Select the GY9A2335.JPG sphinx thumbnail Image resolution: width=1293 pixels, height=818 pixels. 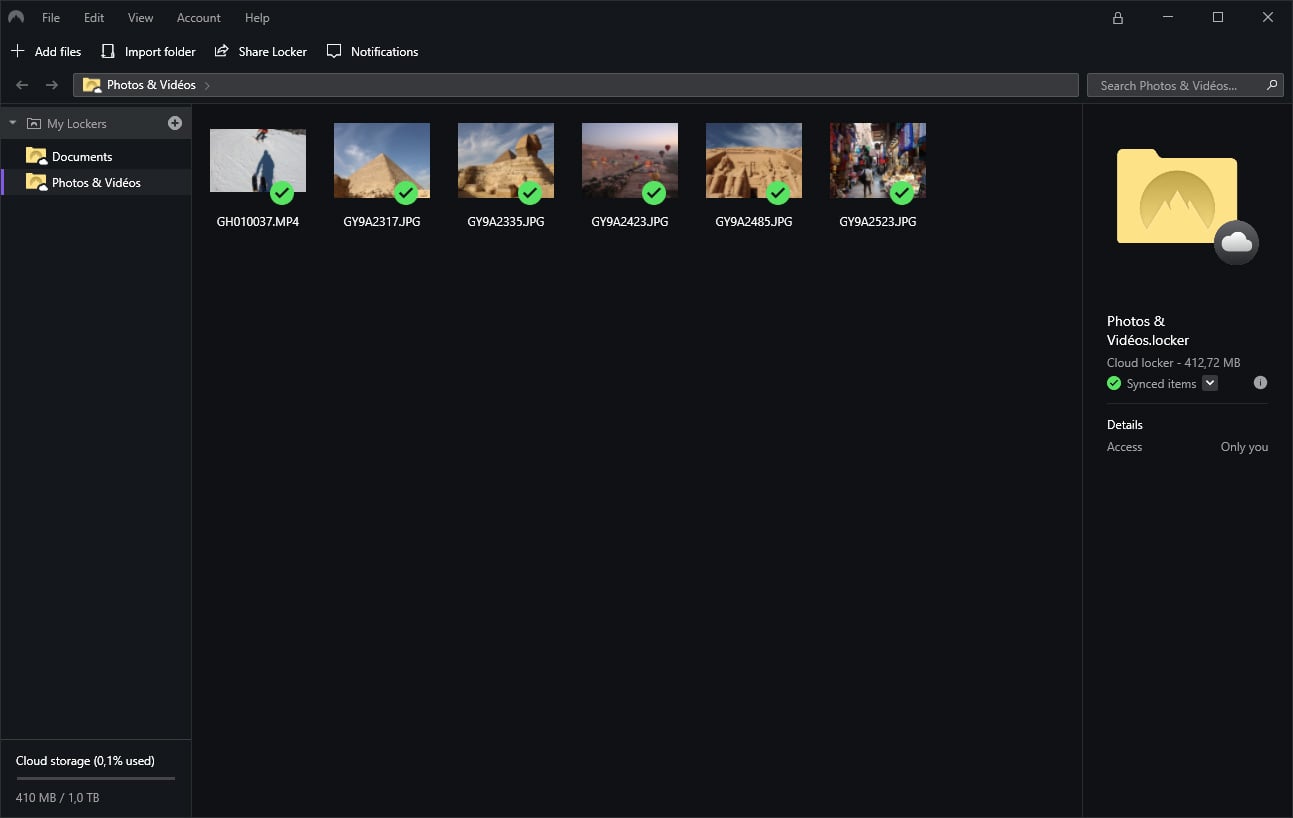506,160
